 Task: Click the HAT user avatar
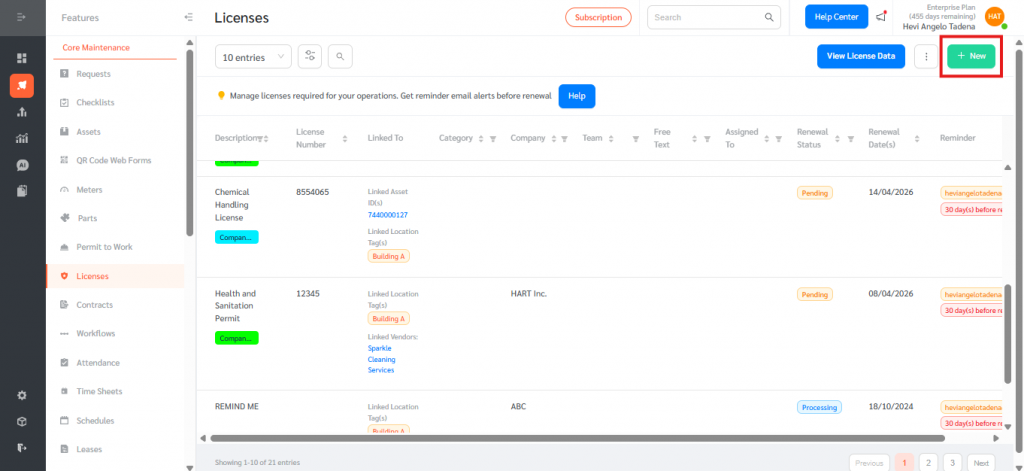pos(994,17)
